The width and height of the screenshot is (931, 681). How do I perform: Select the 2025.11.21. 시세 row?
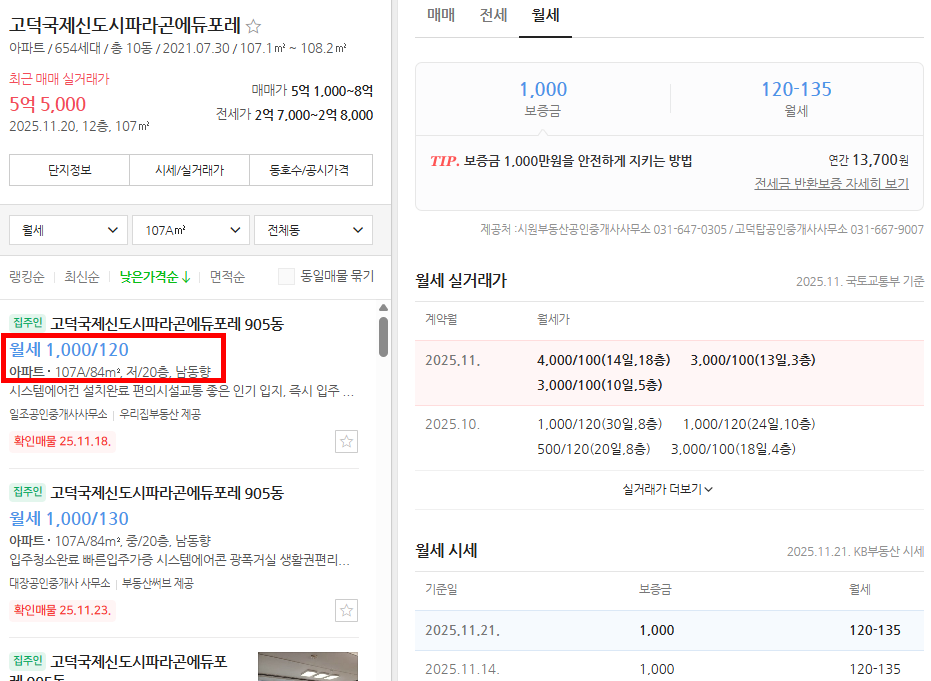pos(669,630)
